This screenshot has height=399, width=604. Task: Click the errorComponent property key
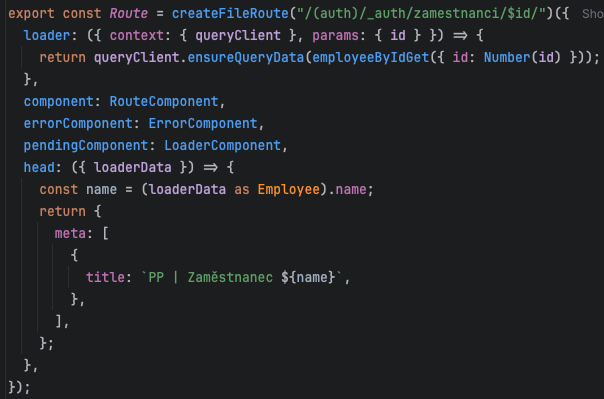[78, 124]
